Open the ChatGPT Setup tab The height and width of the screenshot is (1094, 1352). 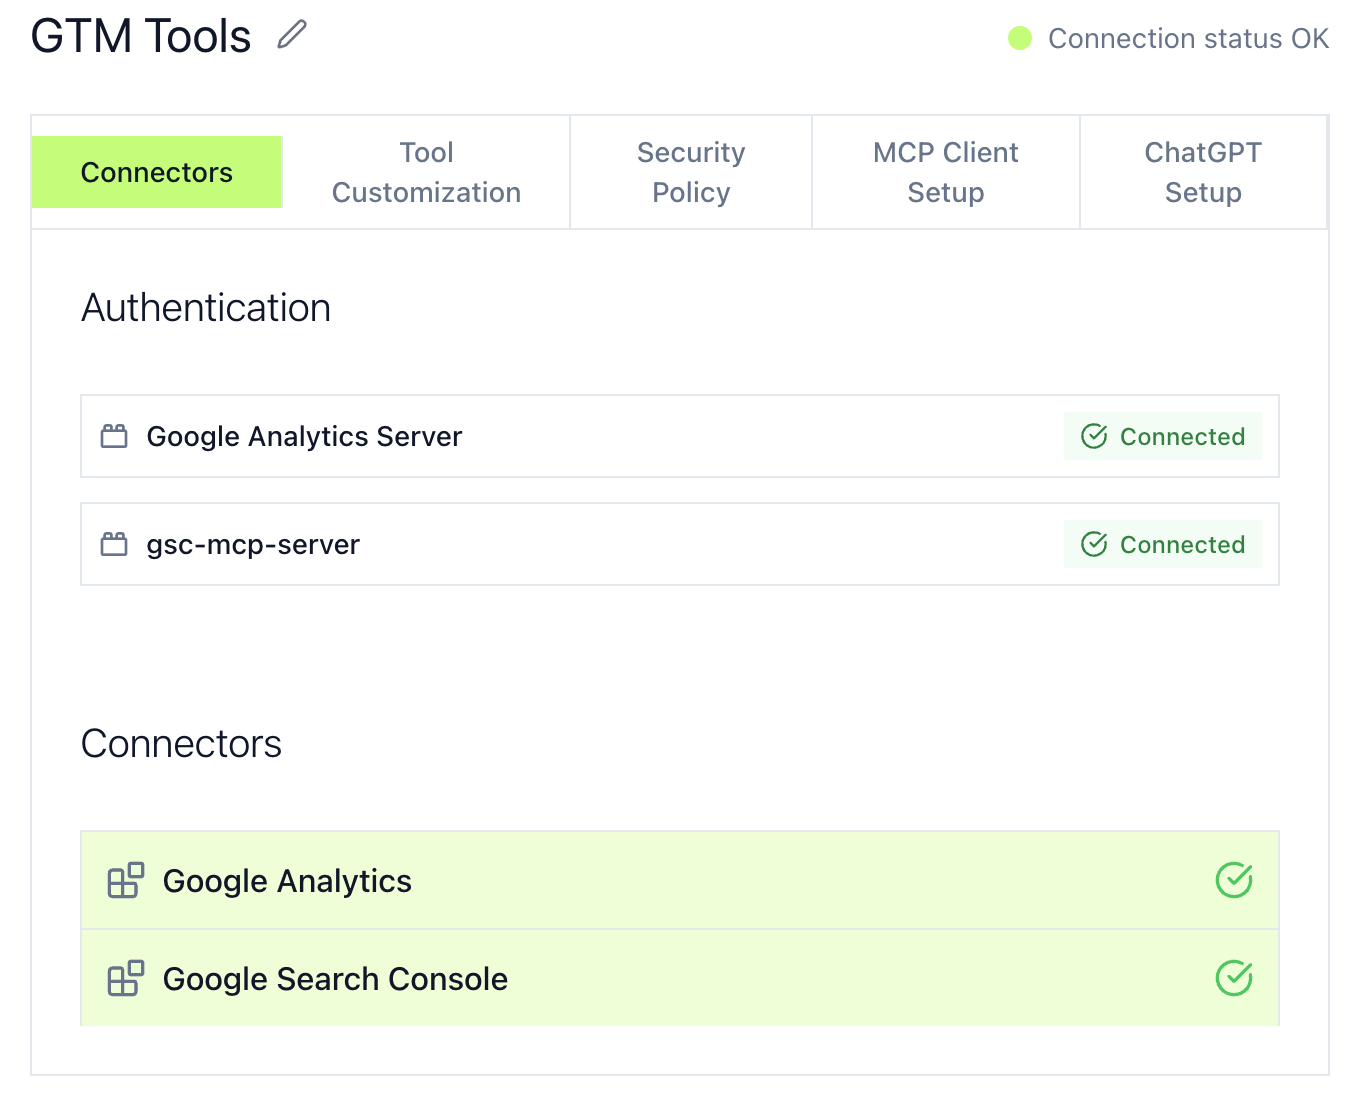(x=1203, y=172)
